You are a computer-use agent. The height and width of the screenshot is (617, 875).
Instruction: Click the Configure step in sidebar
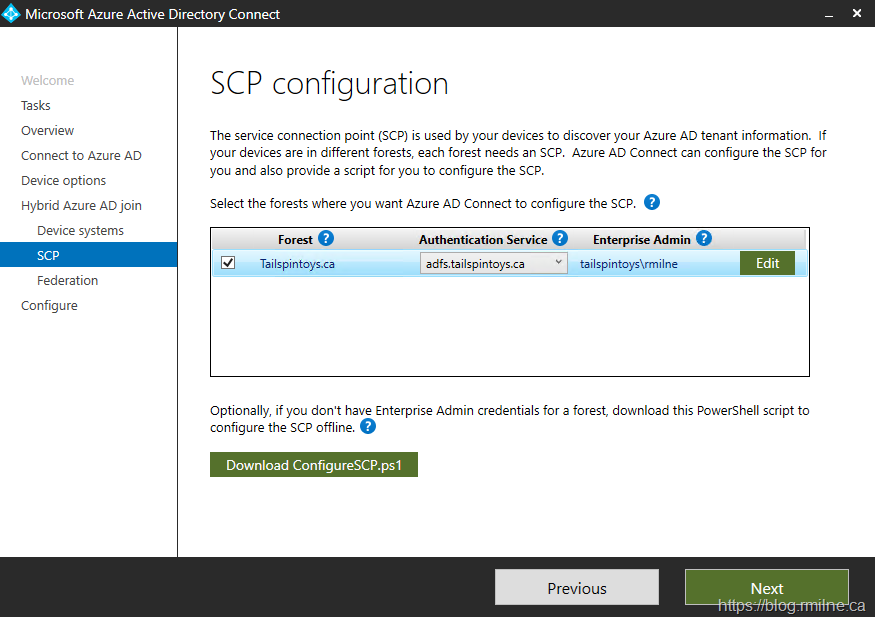pos(49,306)
